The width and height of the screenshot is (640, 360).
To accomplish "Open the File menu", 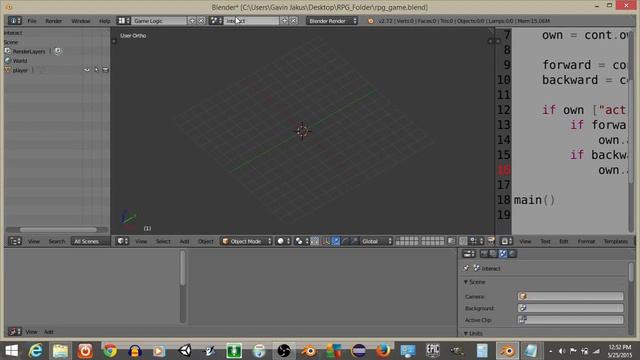I will [32, 21].
